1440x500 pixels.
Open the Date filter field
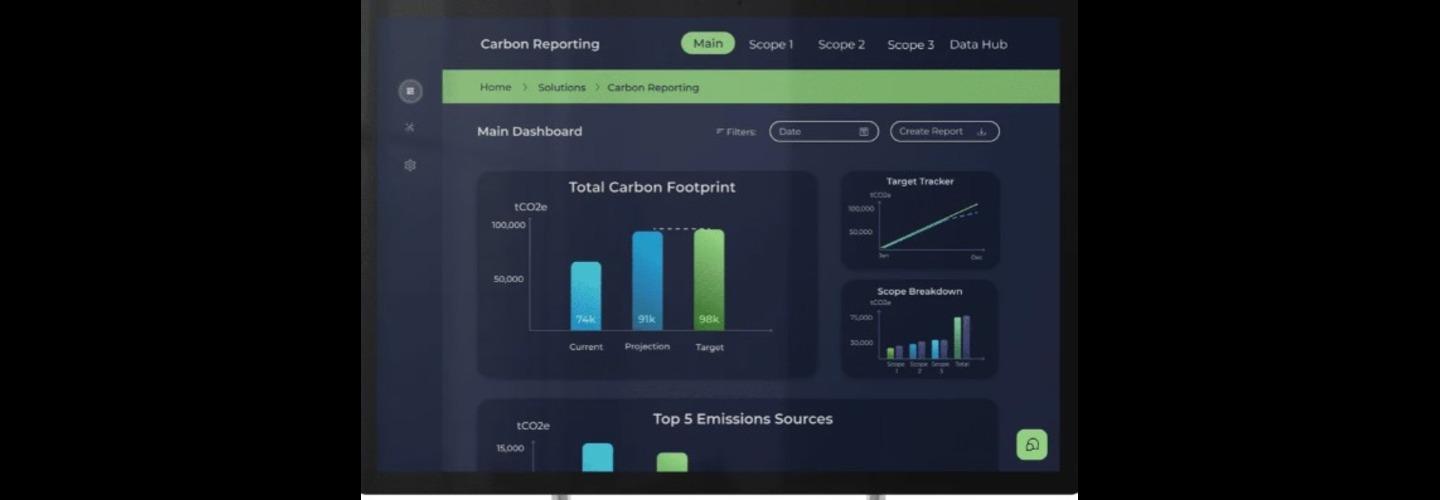[x=812, y=132]
